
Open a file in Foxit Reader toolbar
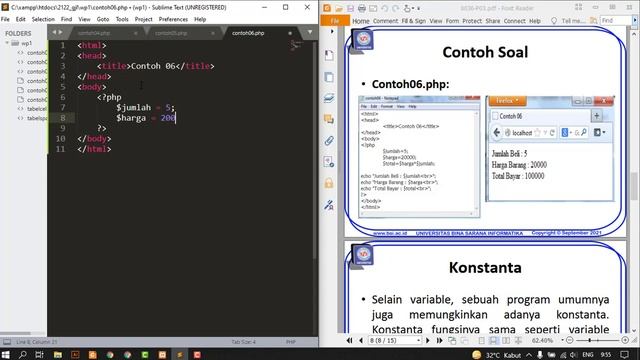pos(339,8)
